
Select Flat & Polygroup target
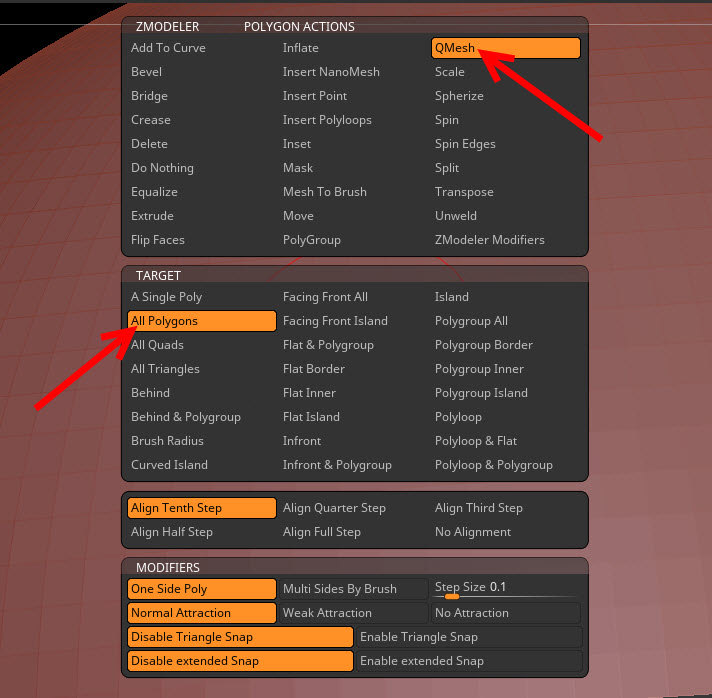point(328,345)
